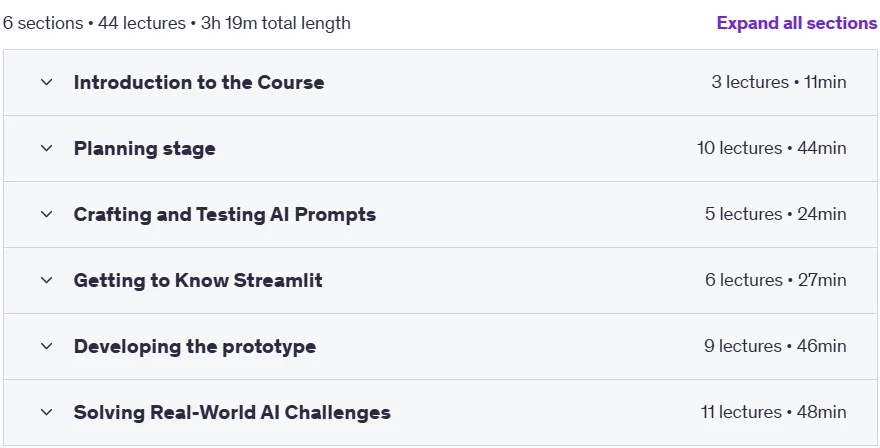Click chevron beside Solving Real-World AI Challenges
880x448 pixels.
tap(47, 412)
